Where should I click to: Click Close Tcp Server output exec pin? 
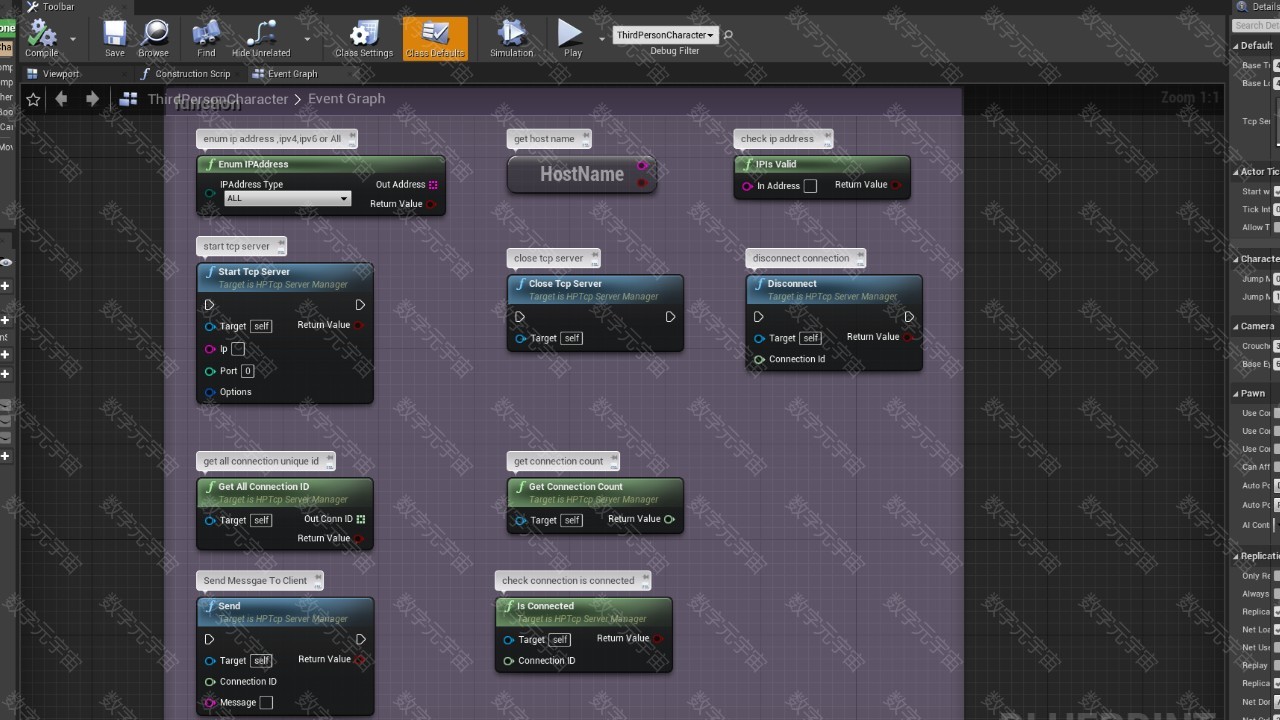670,317
